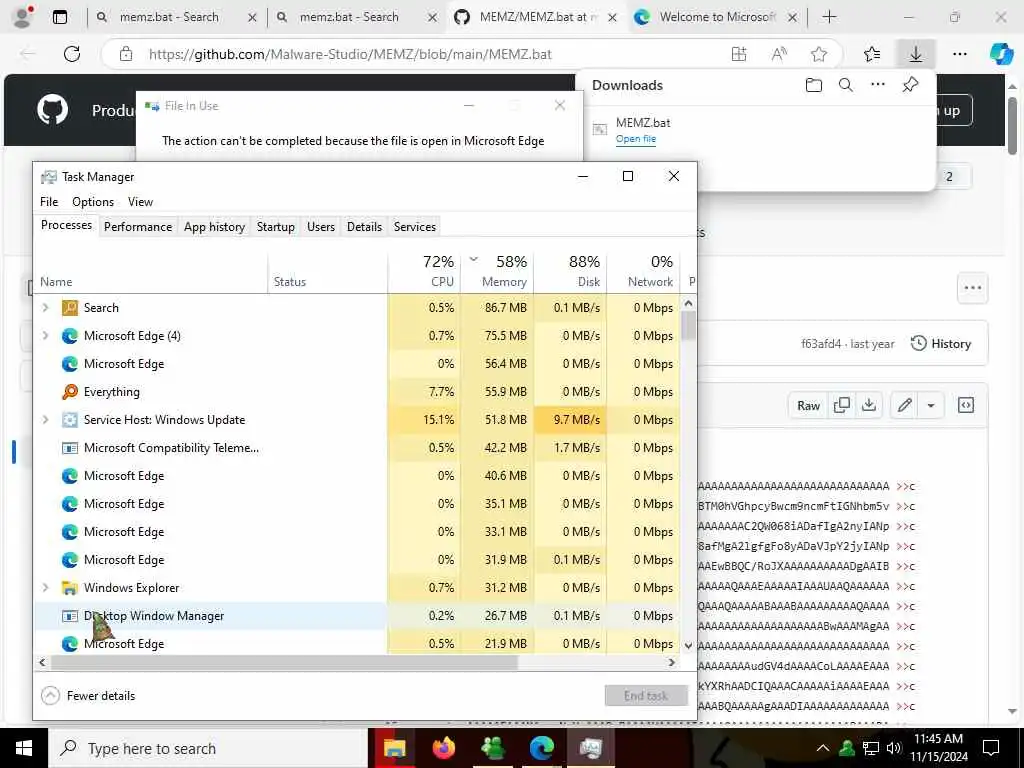Image resolution: width=1024 pixels, height=768 pixels.
Task: Open the notification center icon
Action: pos(991,748)
